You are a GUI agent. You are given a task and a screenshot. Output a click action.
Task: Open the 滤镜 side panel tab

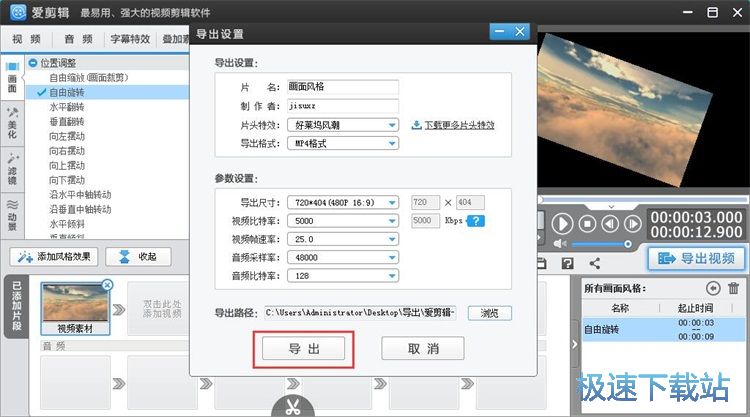point(12,170)
